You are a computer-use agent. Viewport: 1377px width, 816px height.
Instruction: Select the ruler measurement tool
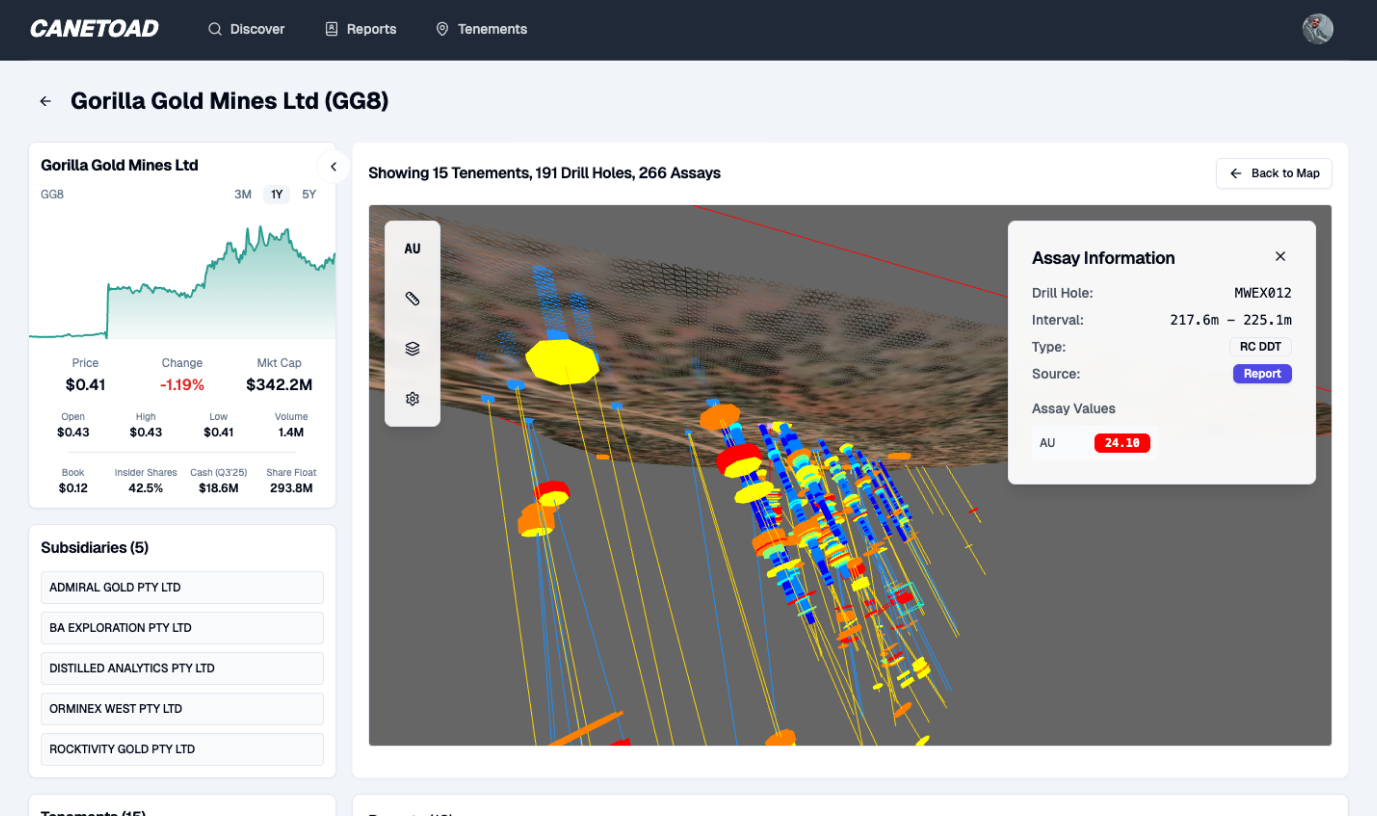[x=412, y=299]
